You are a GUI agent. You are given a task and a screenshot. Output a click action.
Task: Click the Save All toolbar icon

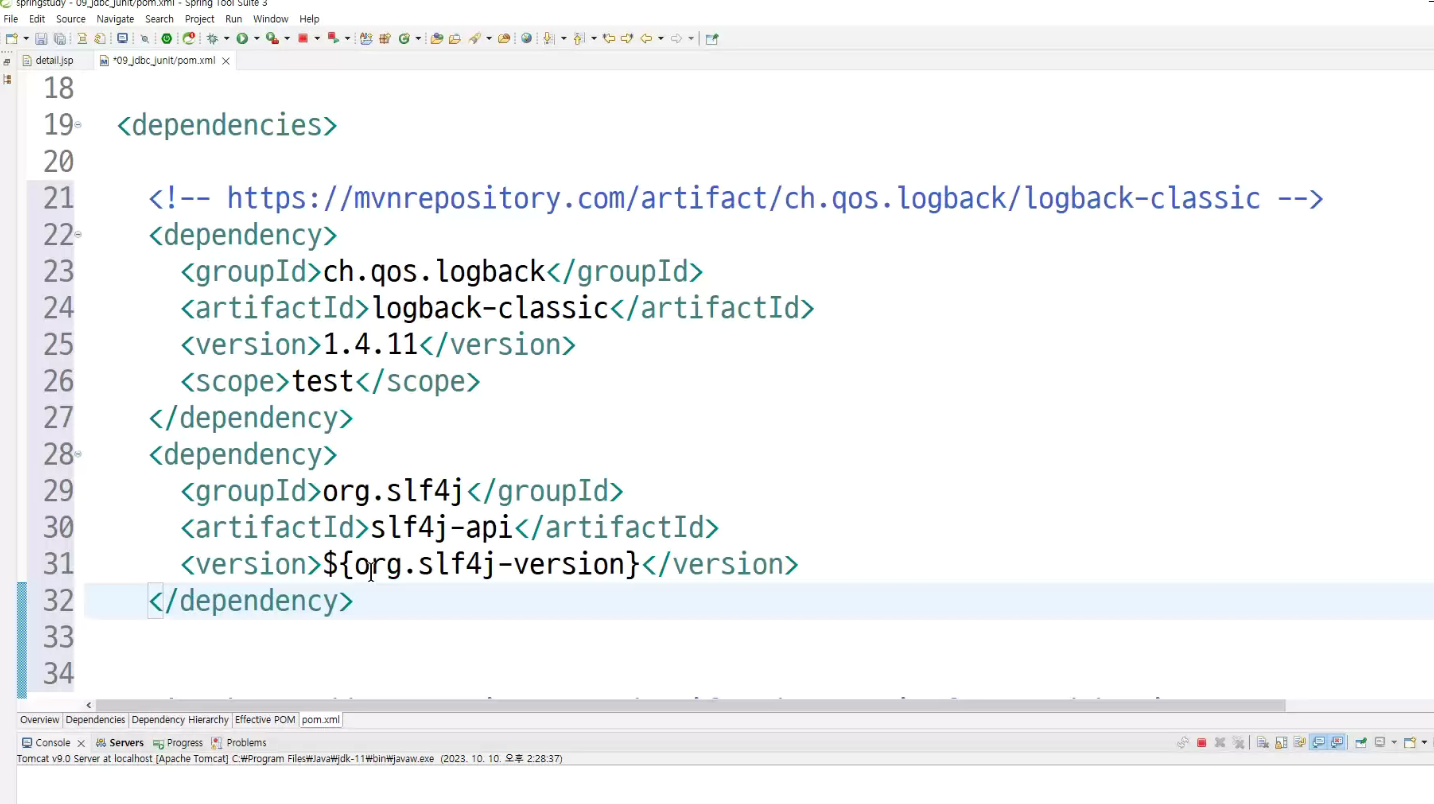click(x=60, y=38)
